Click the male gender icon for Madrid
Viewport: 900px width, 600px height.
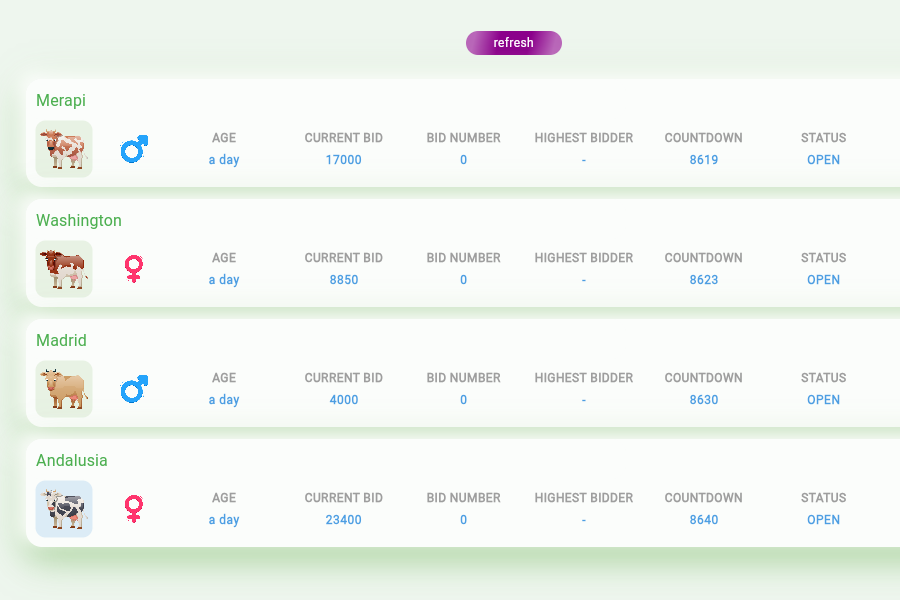(134, 389)
